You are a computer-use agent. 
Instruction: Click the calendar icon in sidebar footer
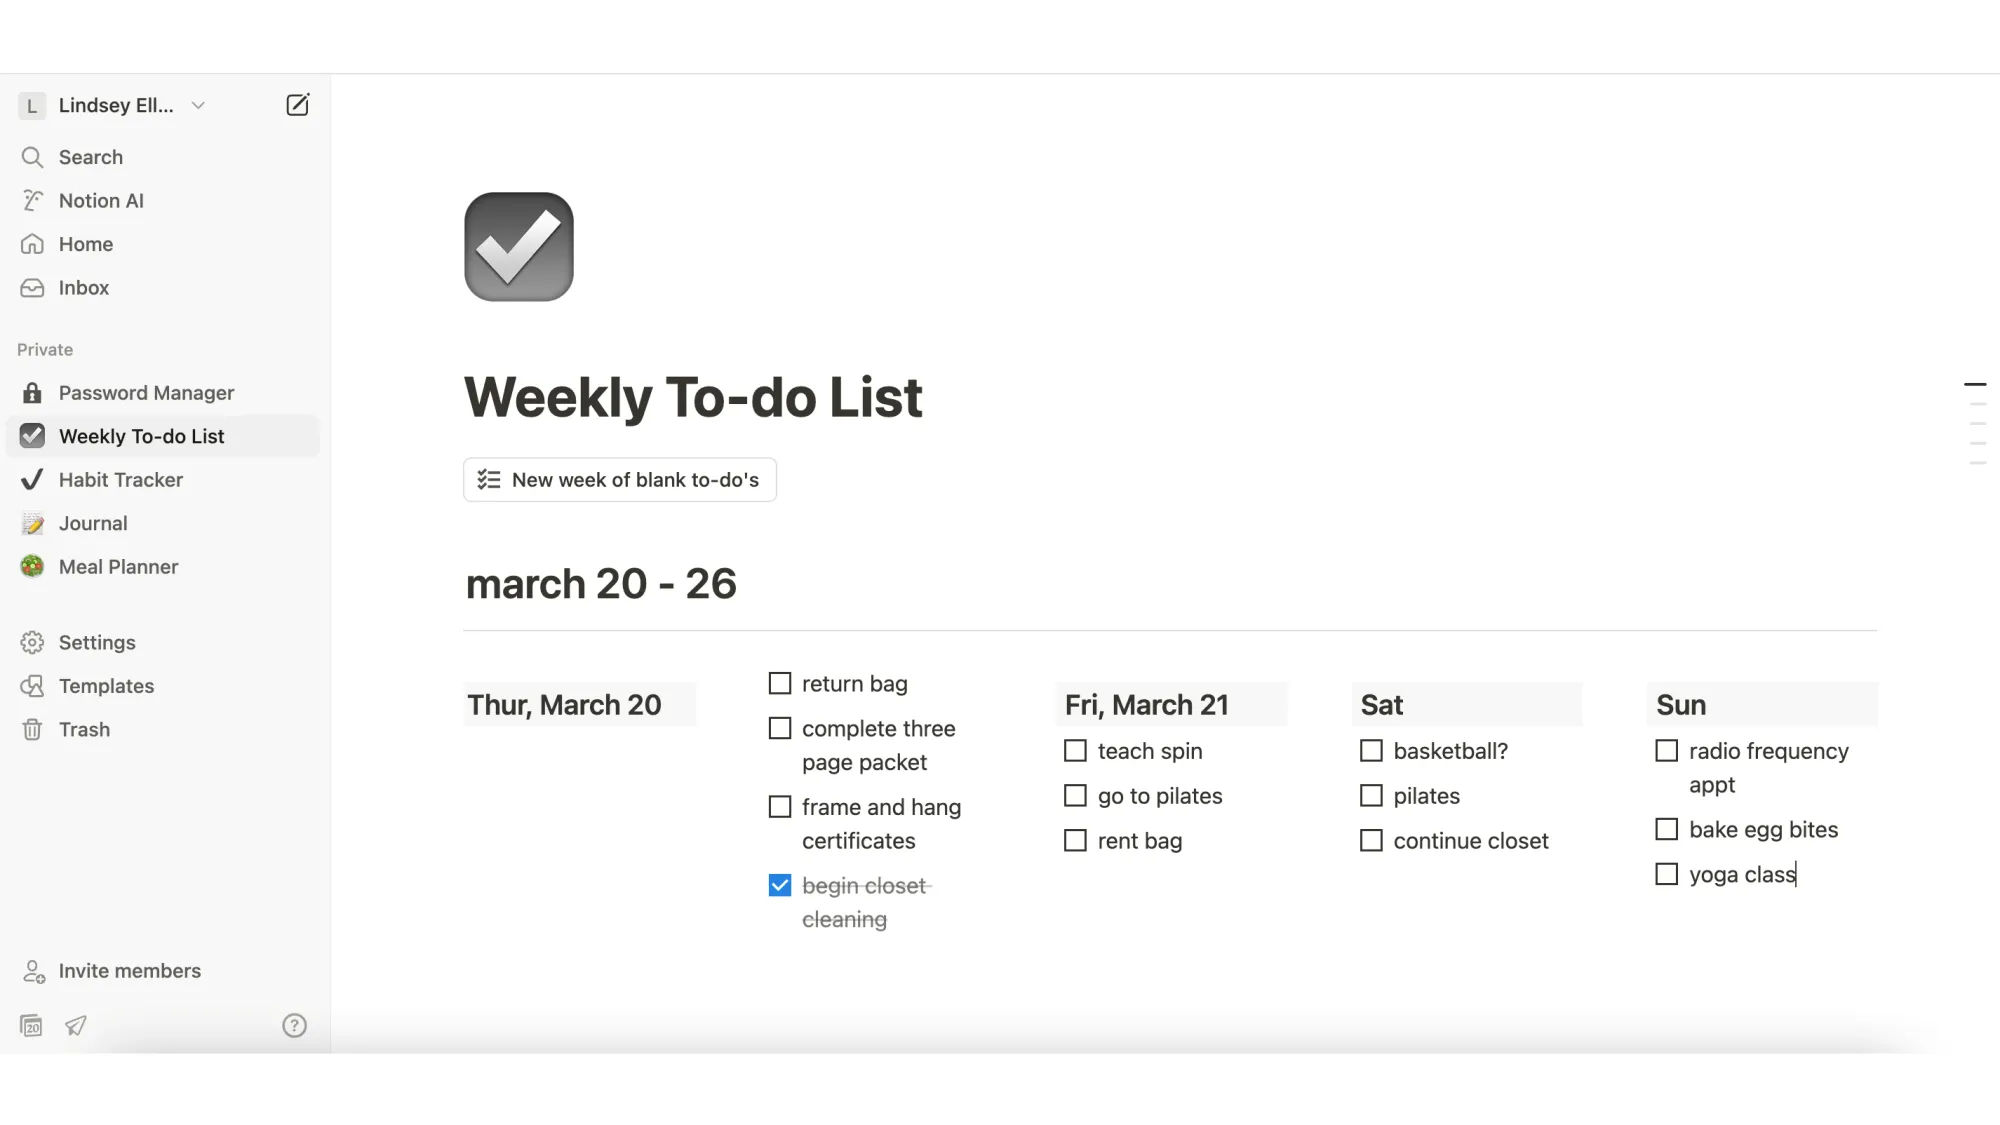point(31,1025)
